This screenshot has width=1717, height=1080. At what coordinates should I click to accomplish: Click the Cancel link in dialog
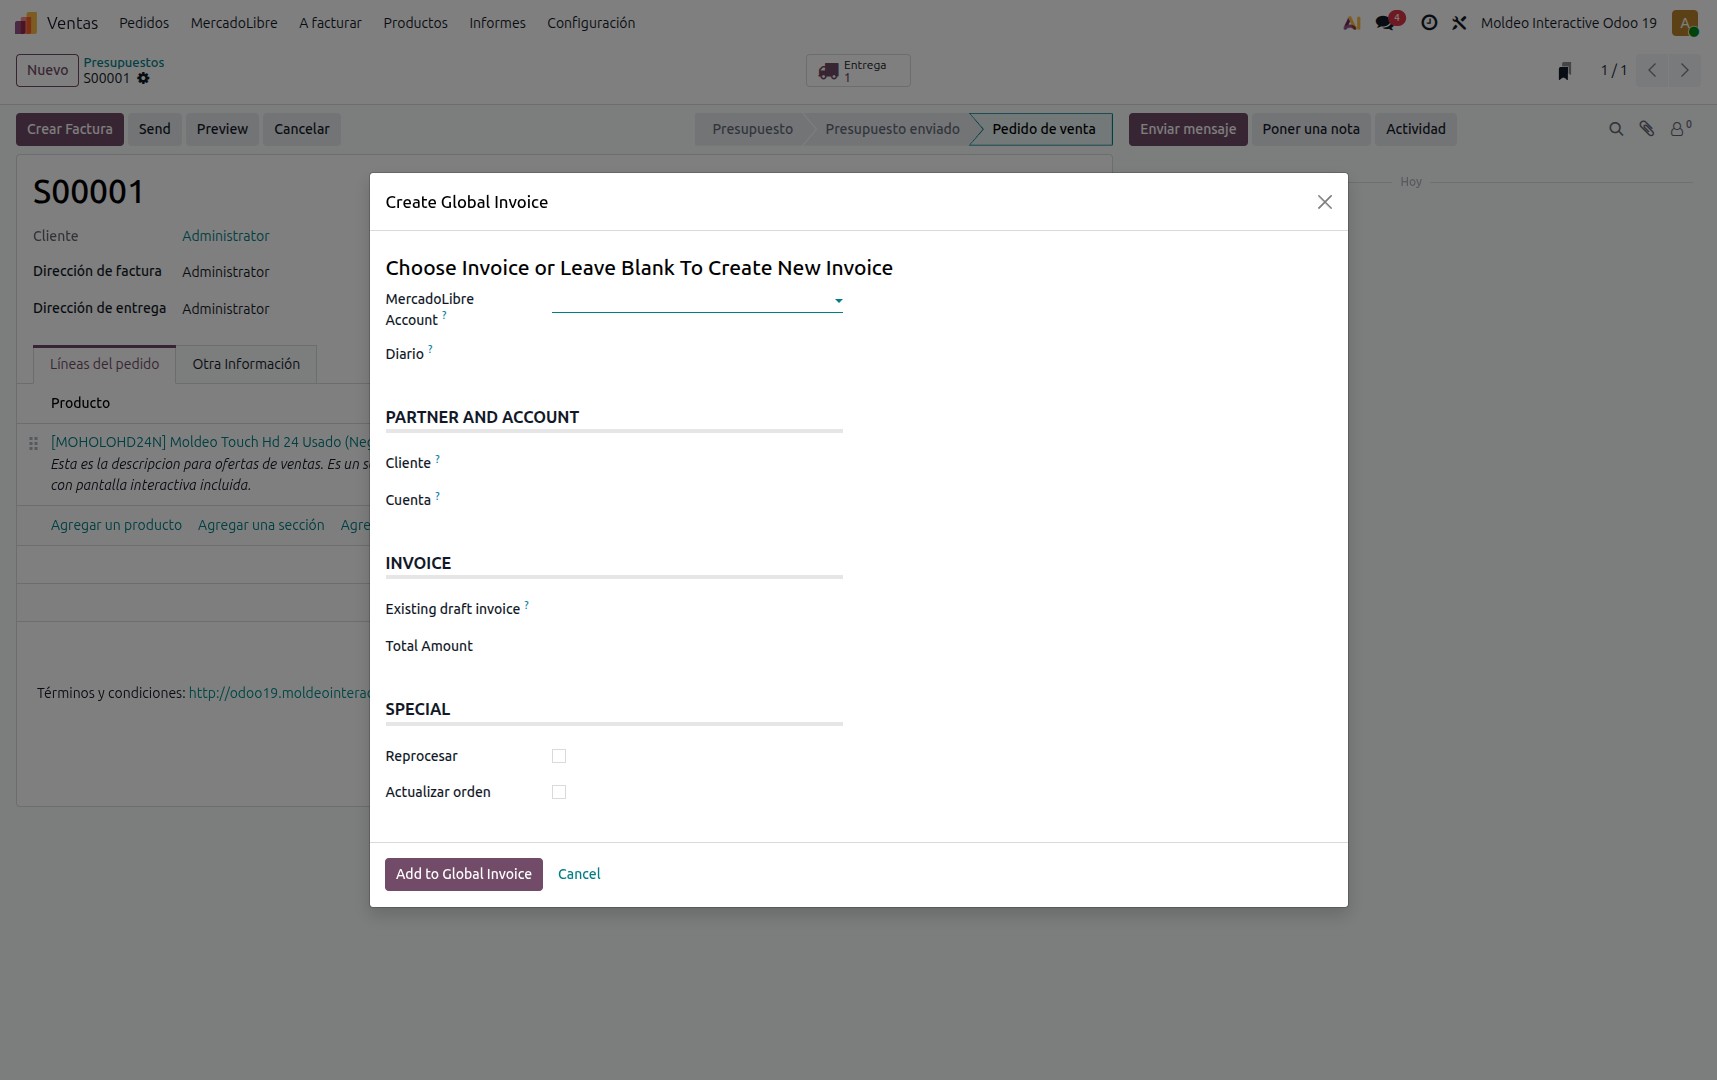(x=579, y=874)
